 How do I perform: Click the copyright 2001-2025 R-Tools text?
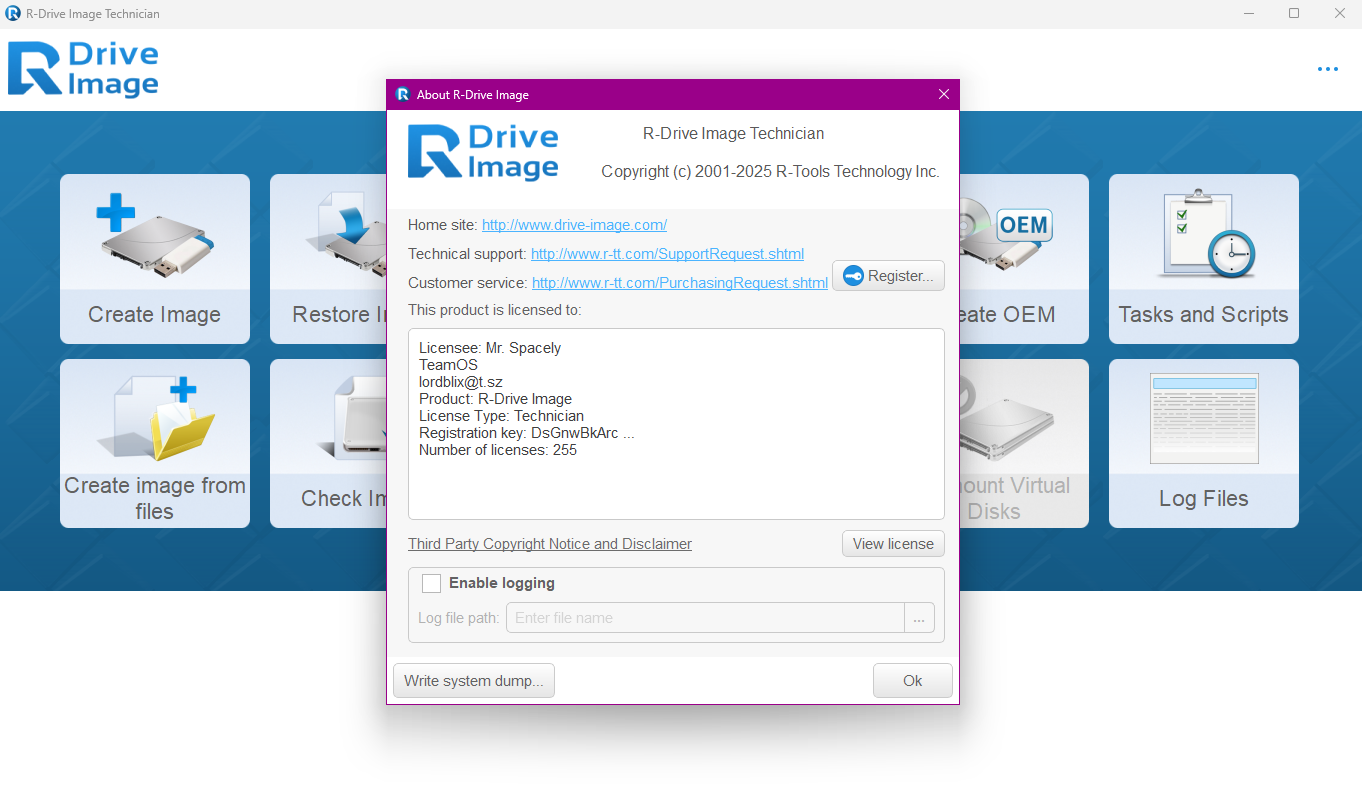coord(770,172)
